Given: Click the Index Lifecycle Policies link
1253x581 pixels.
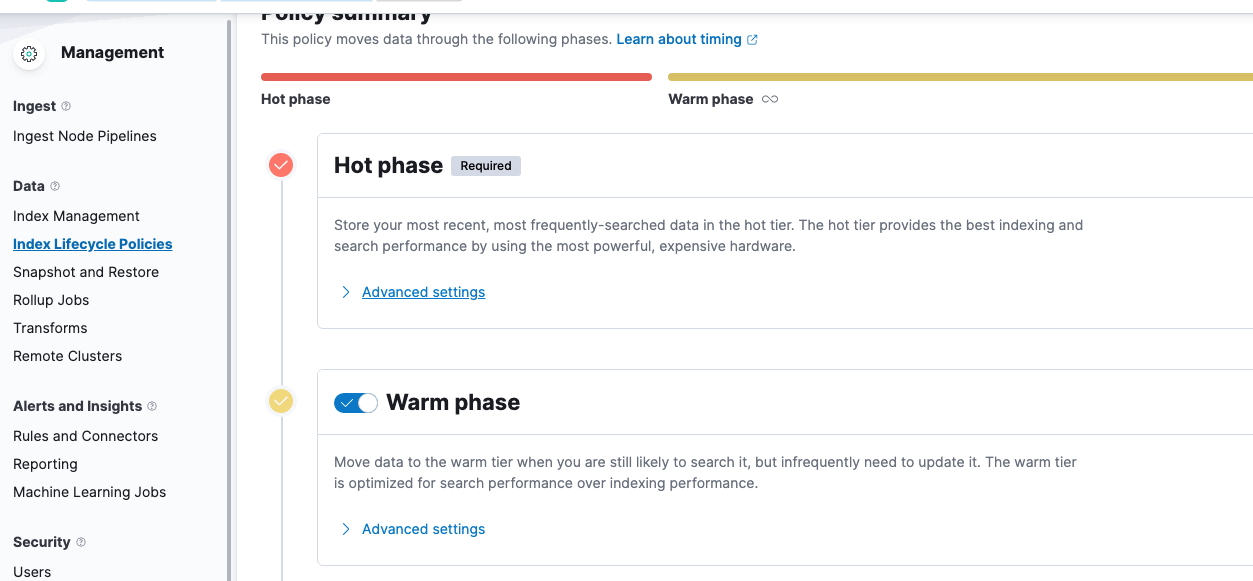Looking at the screenshot, I should tap(92, 244).
